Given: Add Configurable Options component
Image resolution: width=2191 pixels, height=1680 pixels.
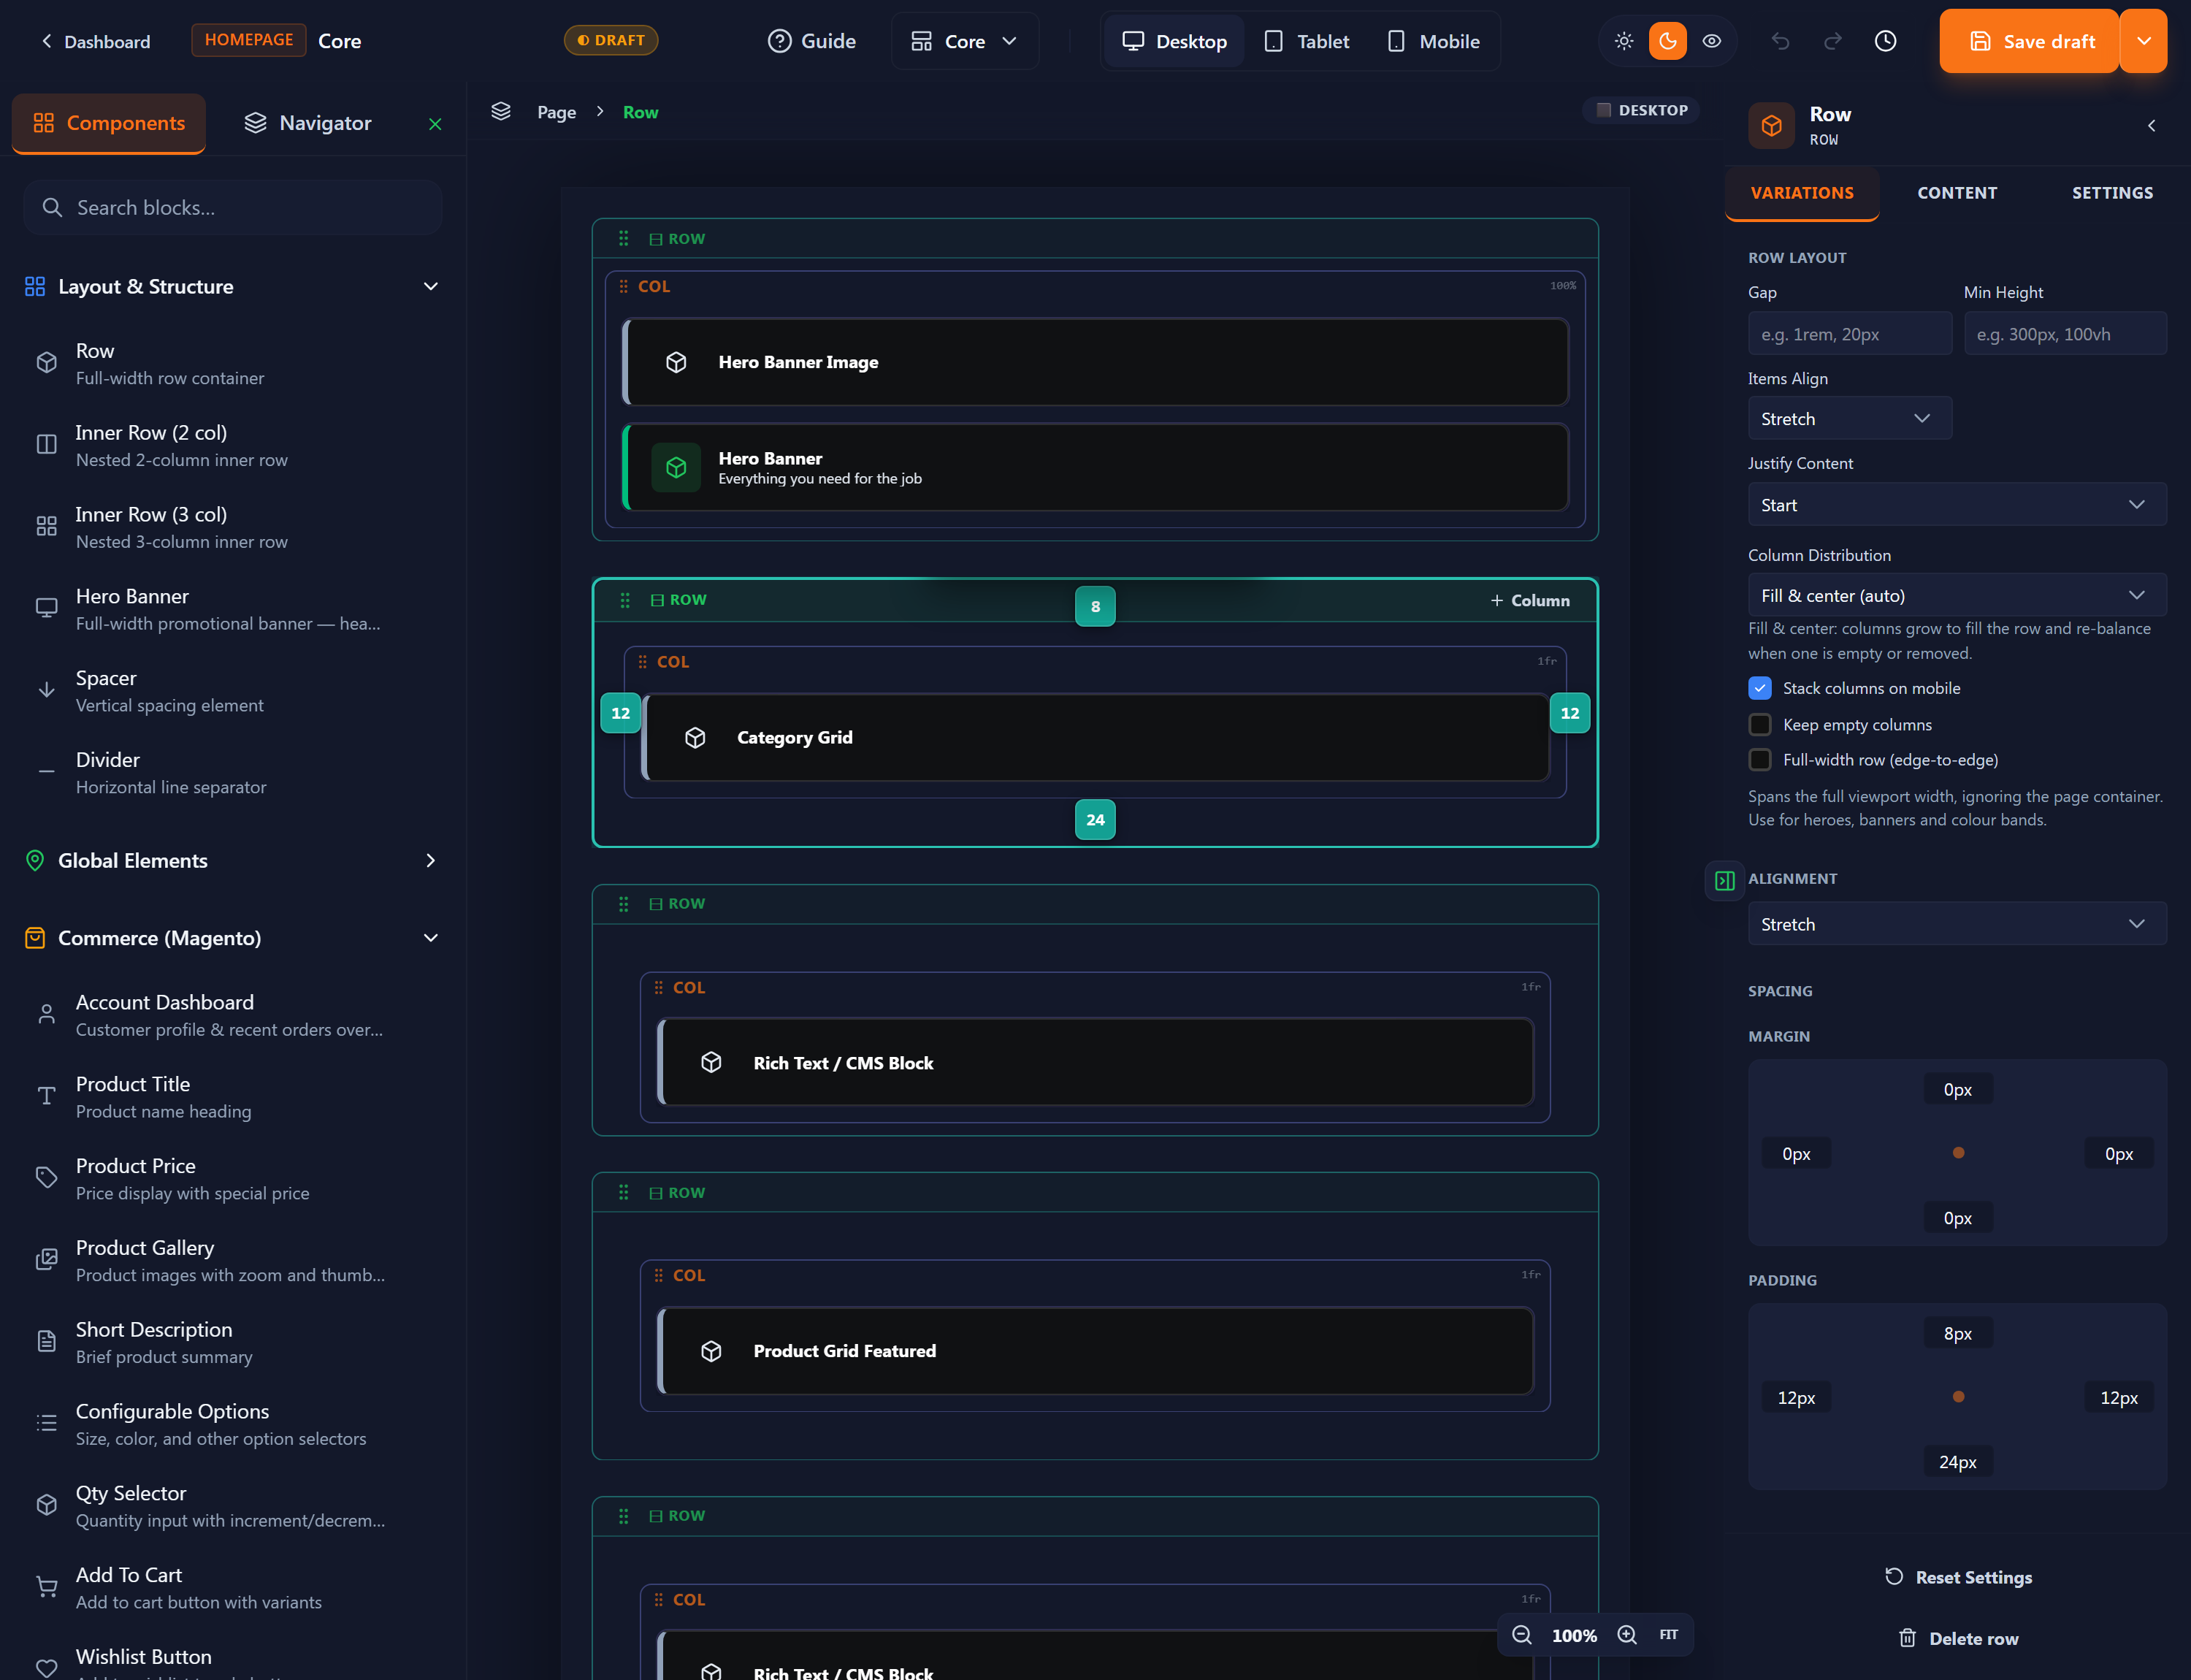Looking at the screenshot, I should tap(233, 1424).
